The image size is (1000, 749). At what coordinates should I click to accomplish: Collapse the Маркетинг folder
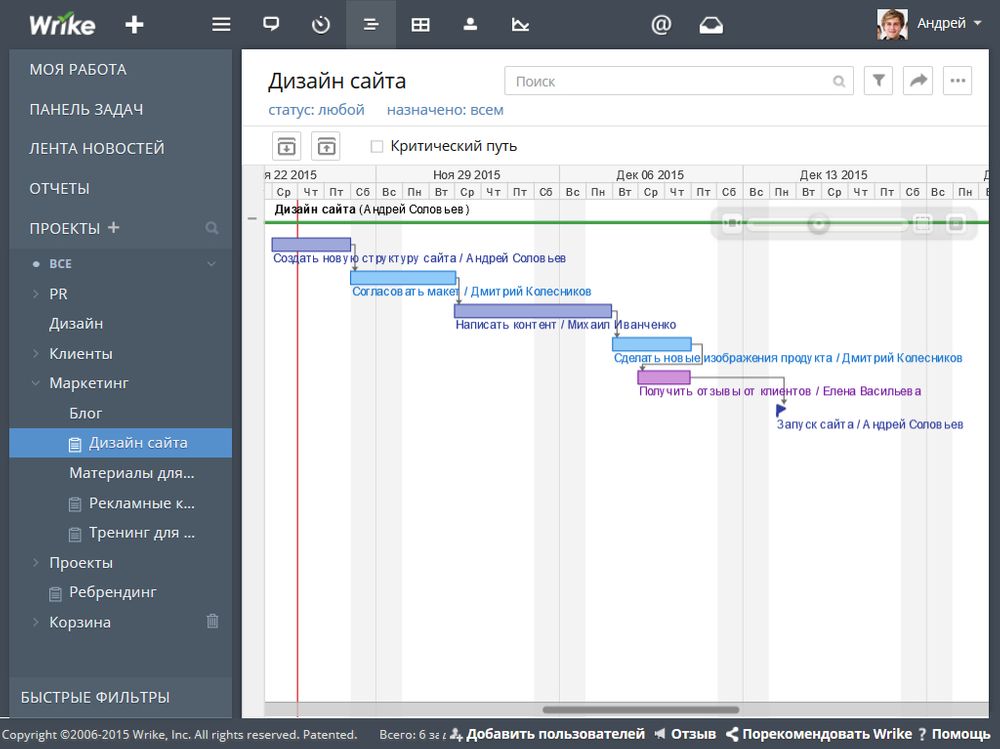click(x=36, y=383)
